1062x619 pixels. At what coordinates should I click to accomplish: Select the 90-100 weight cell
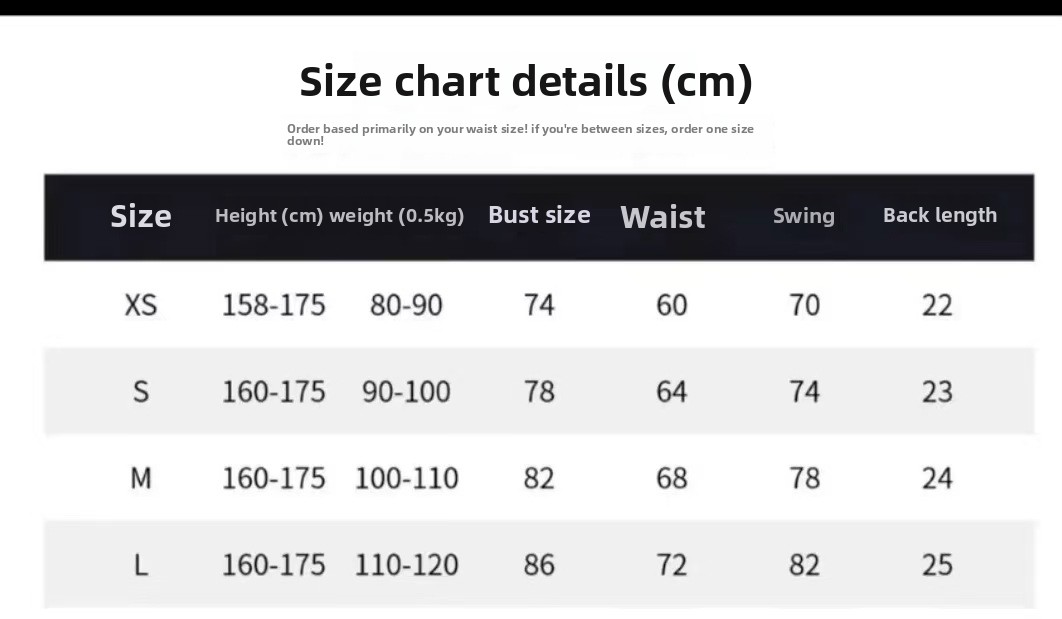pyautogui.click(x=406, y=392)
